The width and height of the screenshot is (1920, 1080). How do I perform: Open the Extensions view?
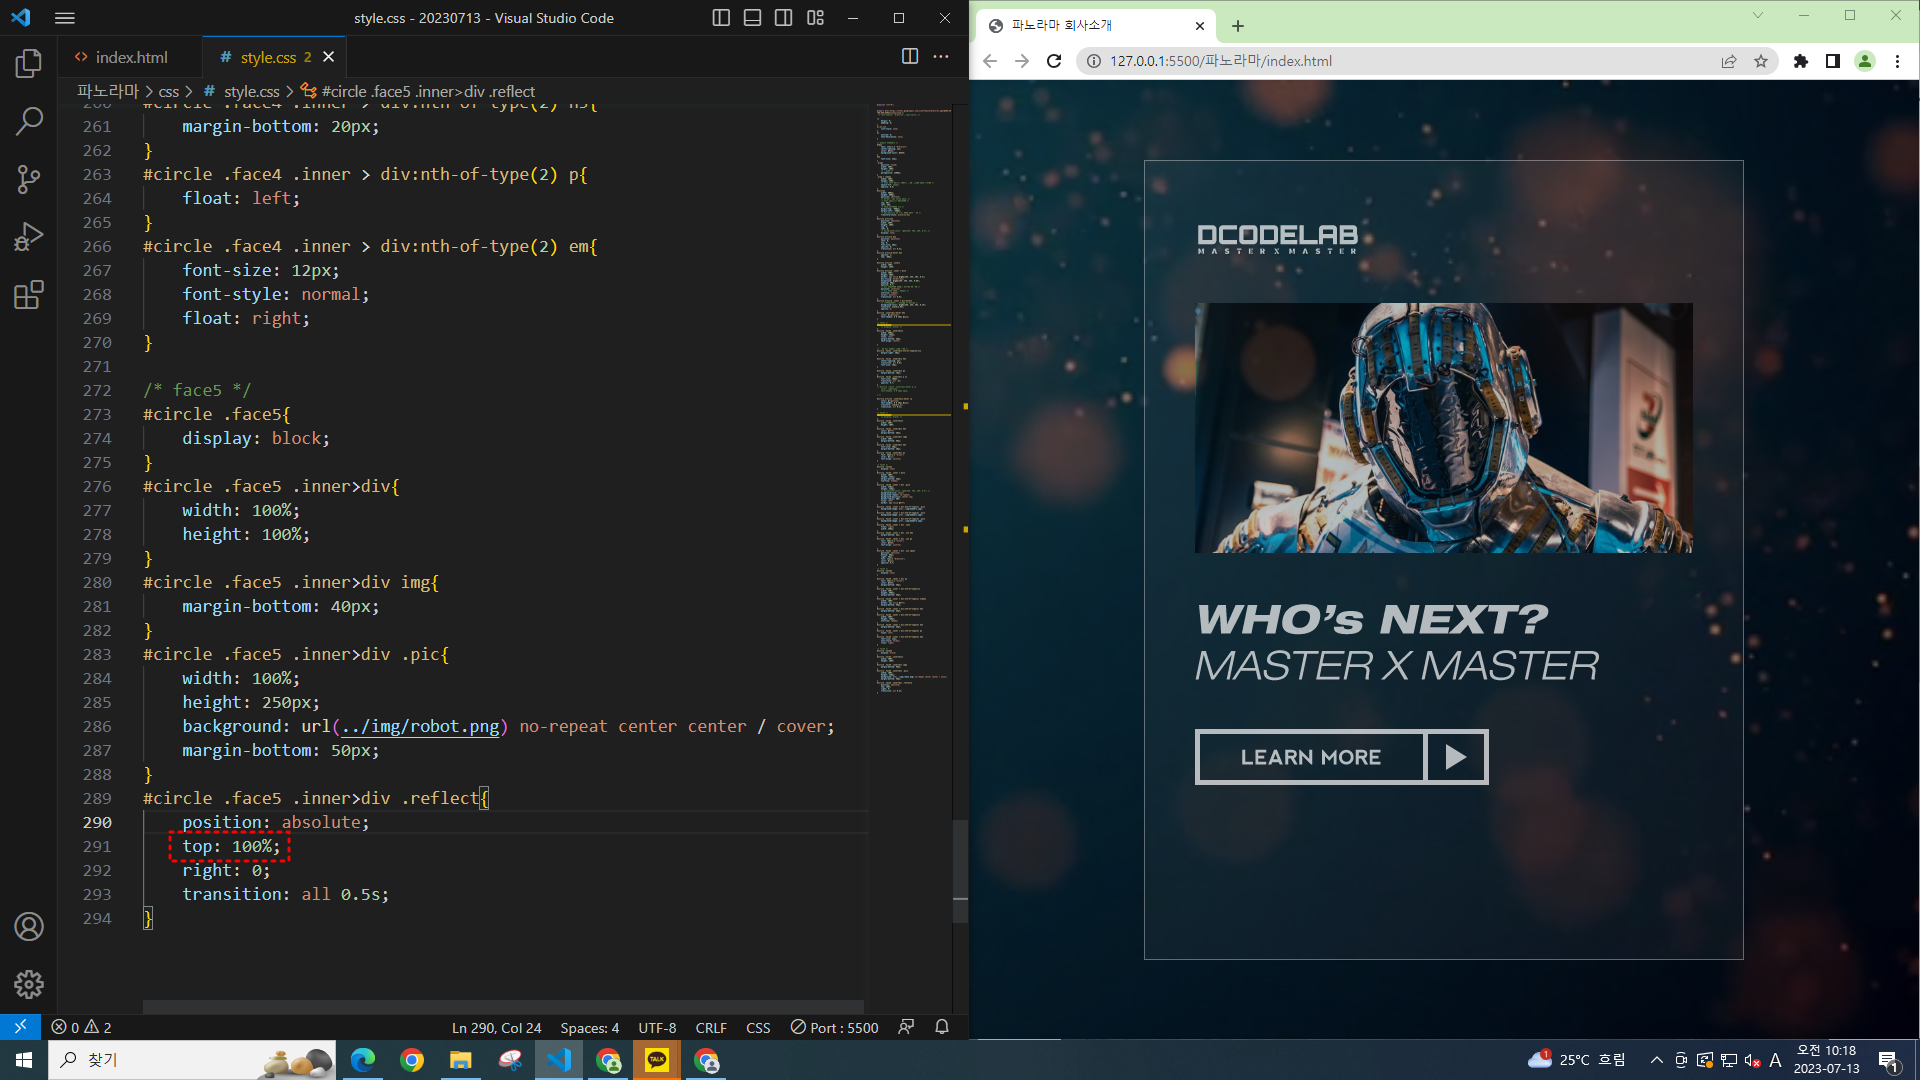tap(29, 295)
